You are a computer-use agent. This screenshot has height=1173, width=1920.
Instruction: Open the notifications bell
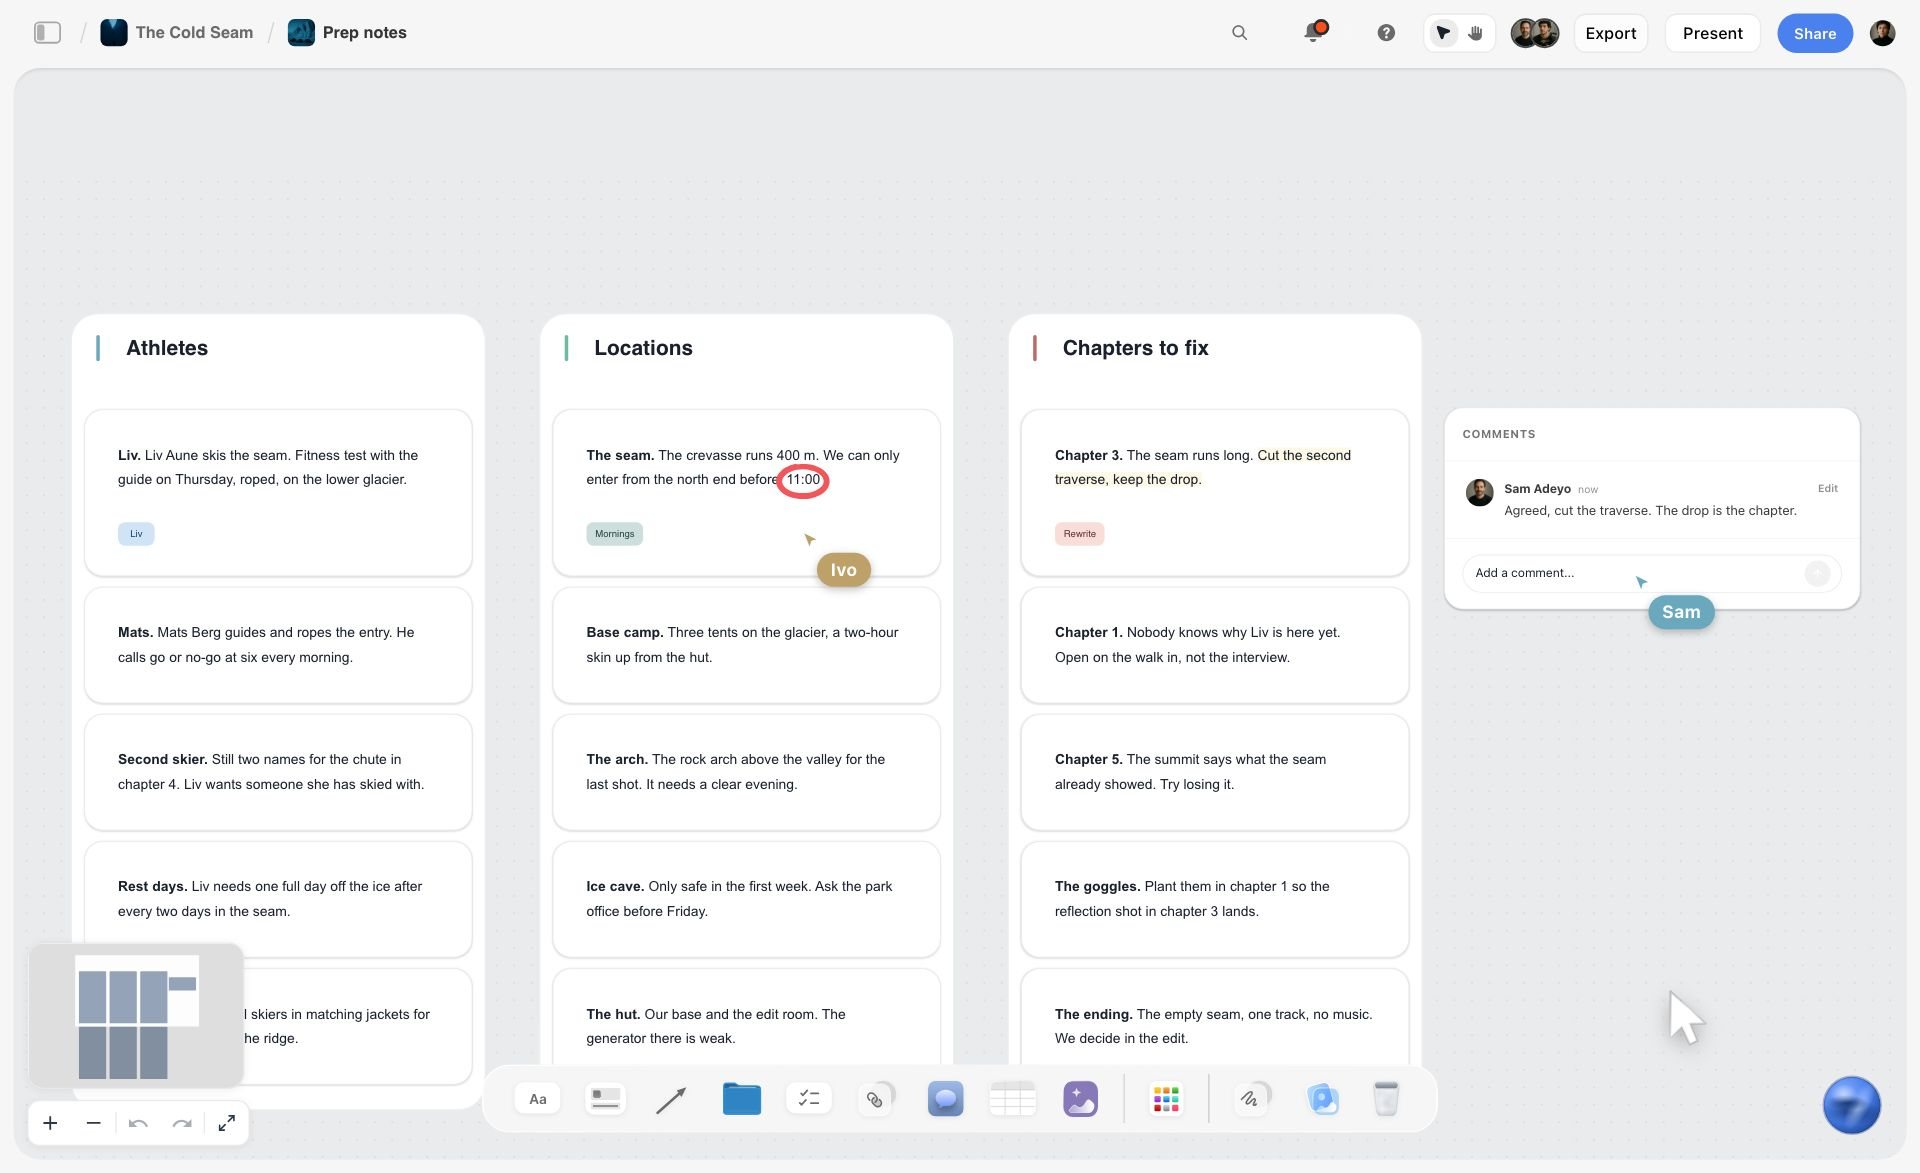pyautogui.click(x=1314, y=32)
